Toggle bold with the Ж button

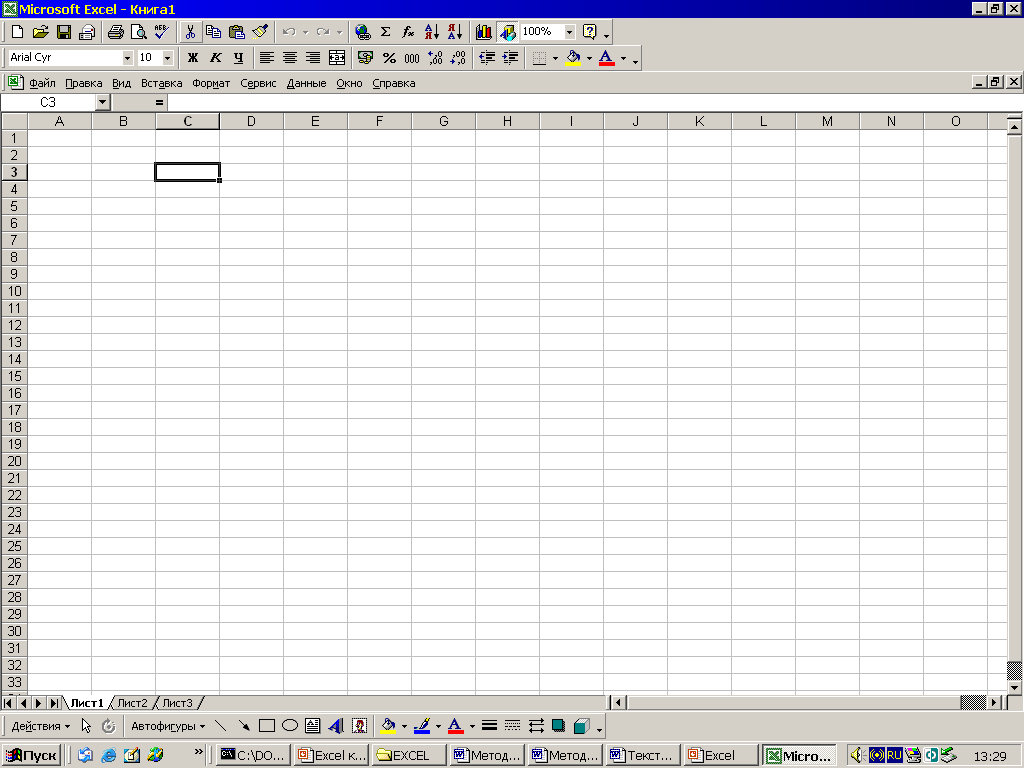click(x=193, y=57)
